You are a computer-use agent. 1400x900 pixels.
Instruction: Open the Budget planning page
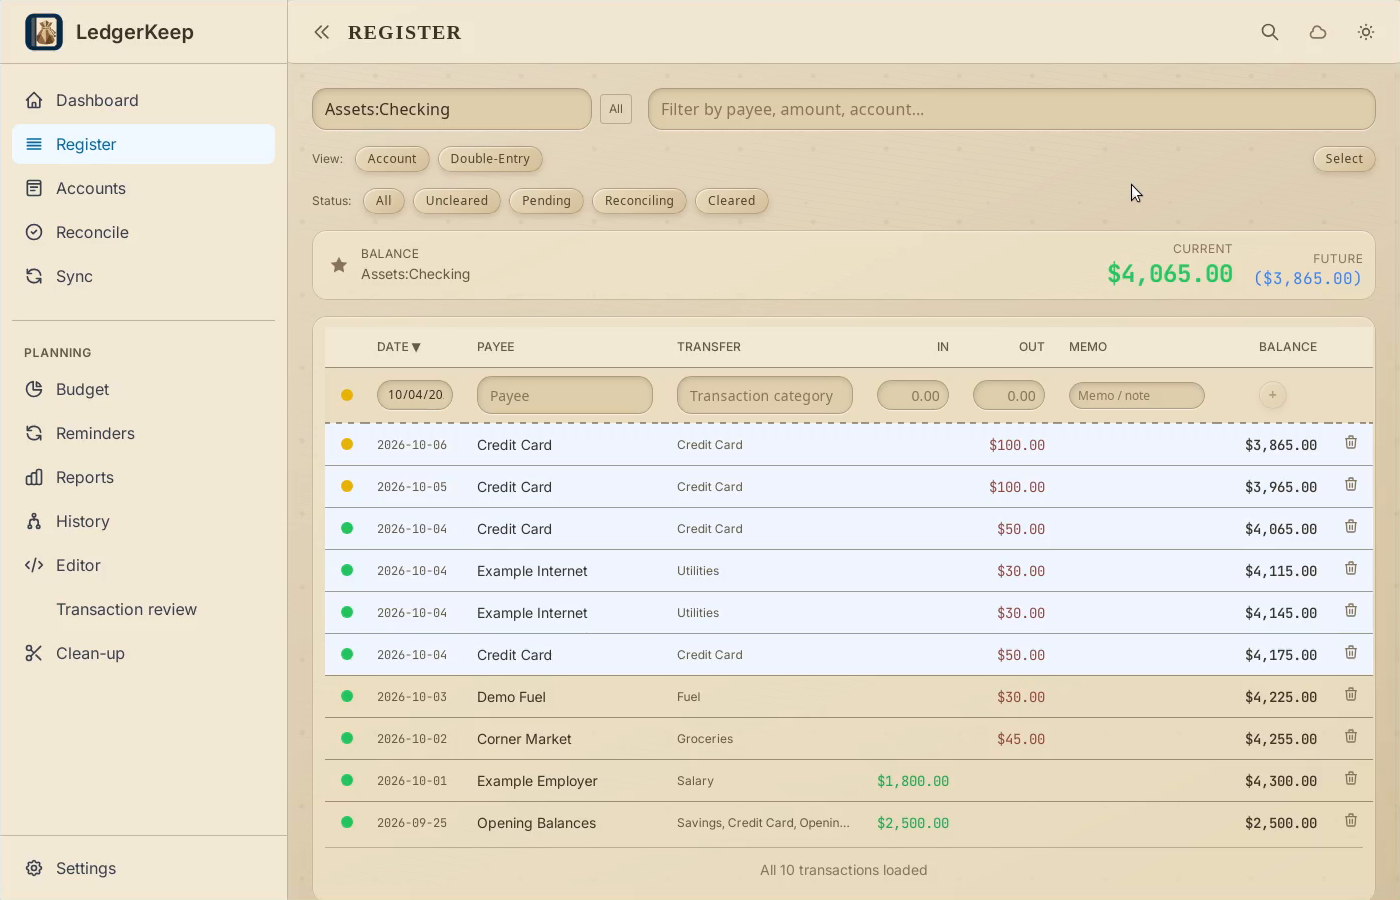coord(143,389)
